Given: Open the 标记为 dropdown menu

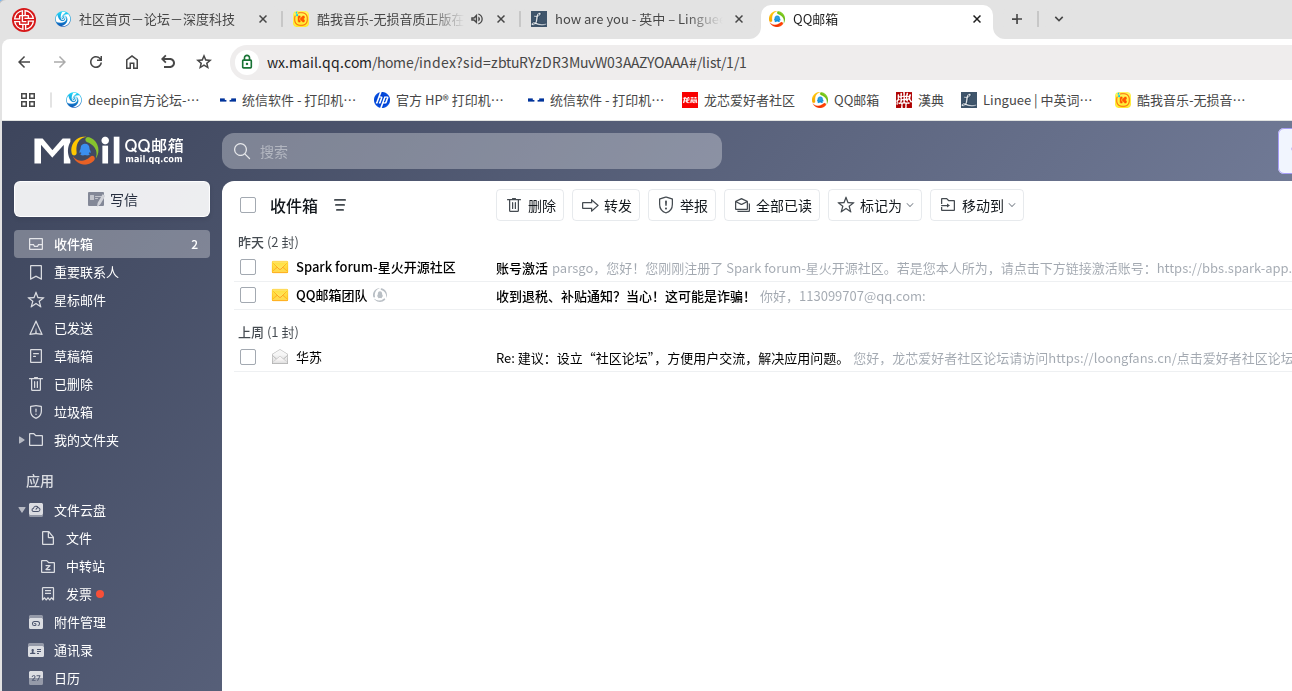Looking at the screenshot, I should tap(874, 205).
